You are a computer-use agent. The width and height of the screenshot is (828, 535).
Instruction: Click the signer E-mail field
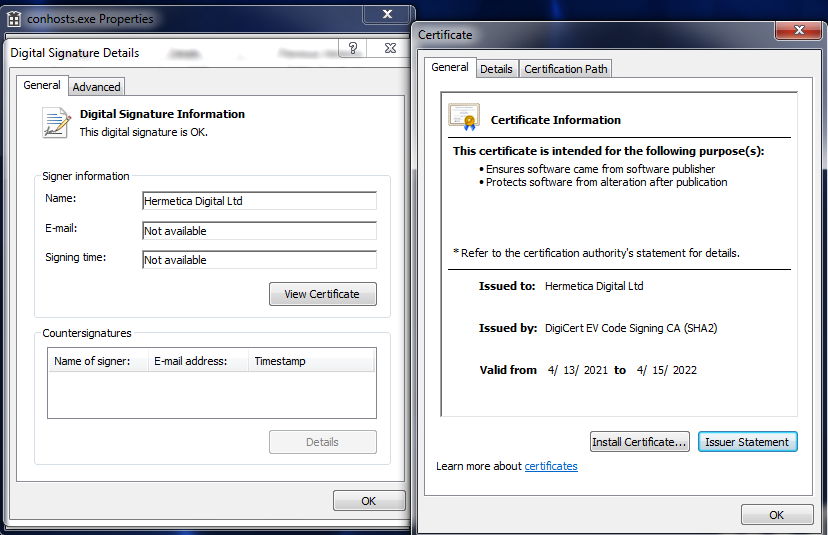(x=259, y=231)
